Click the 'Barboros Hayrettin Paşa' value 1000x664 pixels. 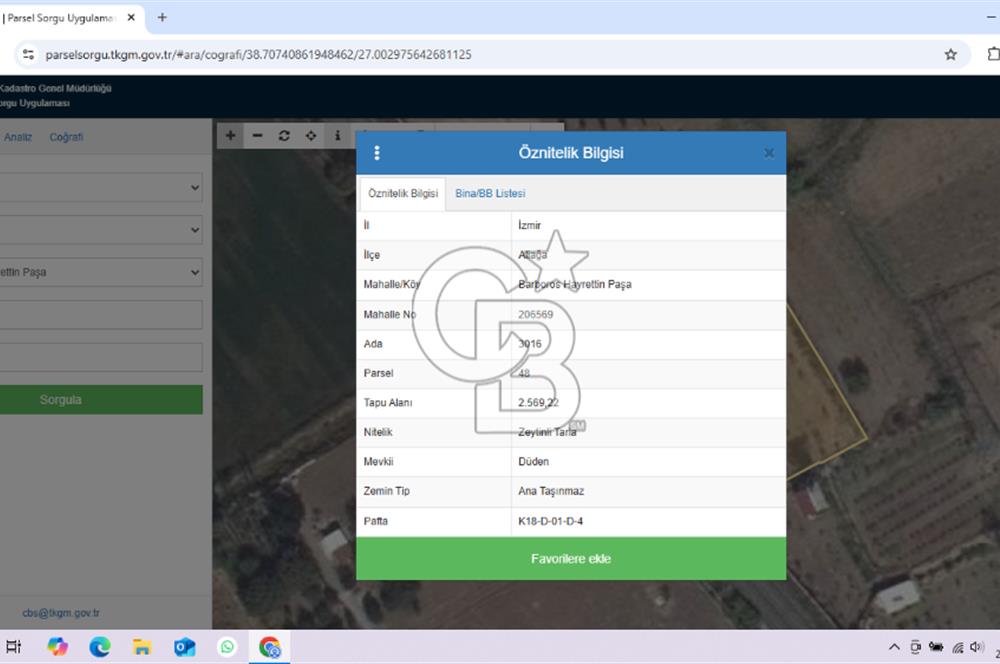pos(575,284)
